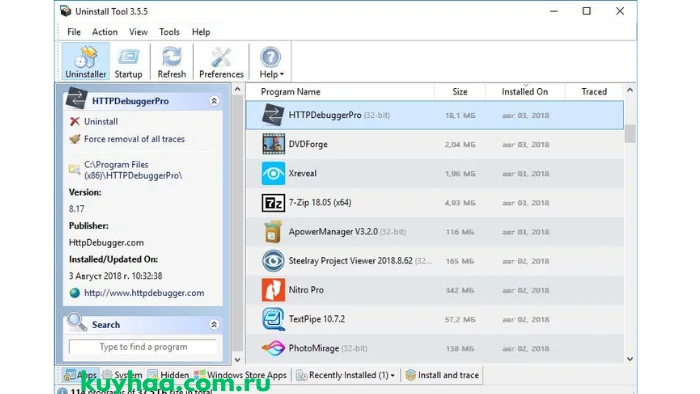Click the PhotoMirage icon
The width and height of the screenshot is (700, 394).
click(x=273, y=348)
